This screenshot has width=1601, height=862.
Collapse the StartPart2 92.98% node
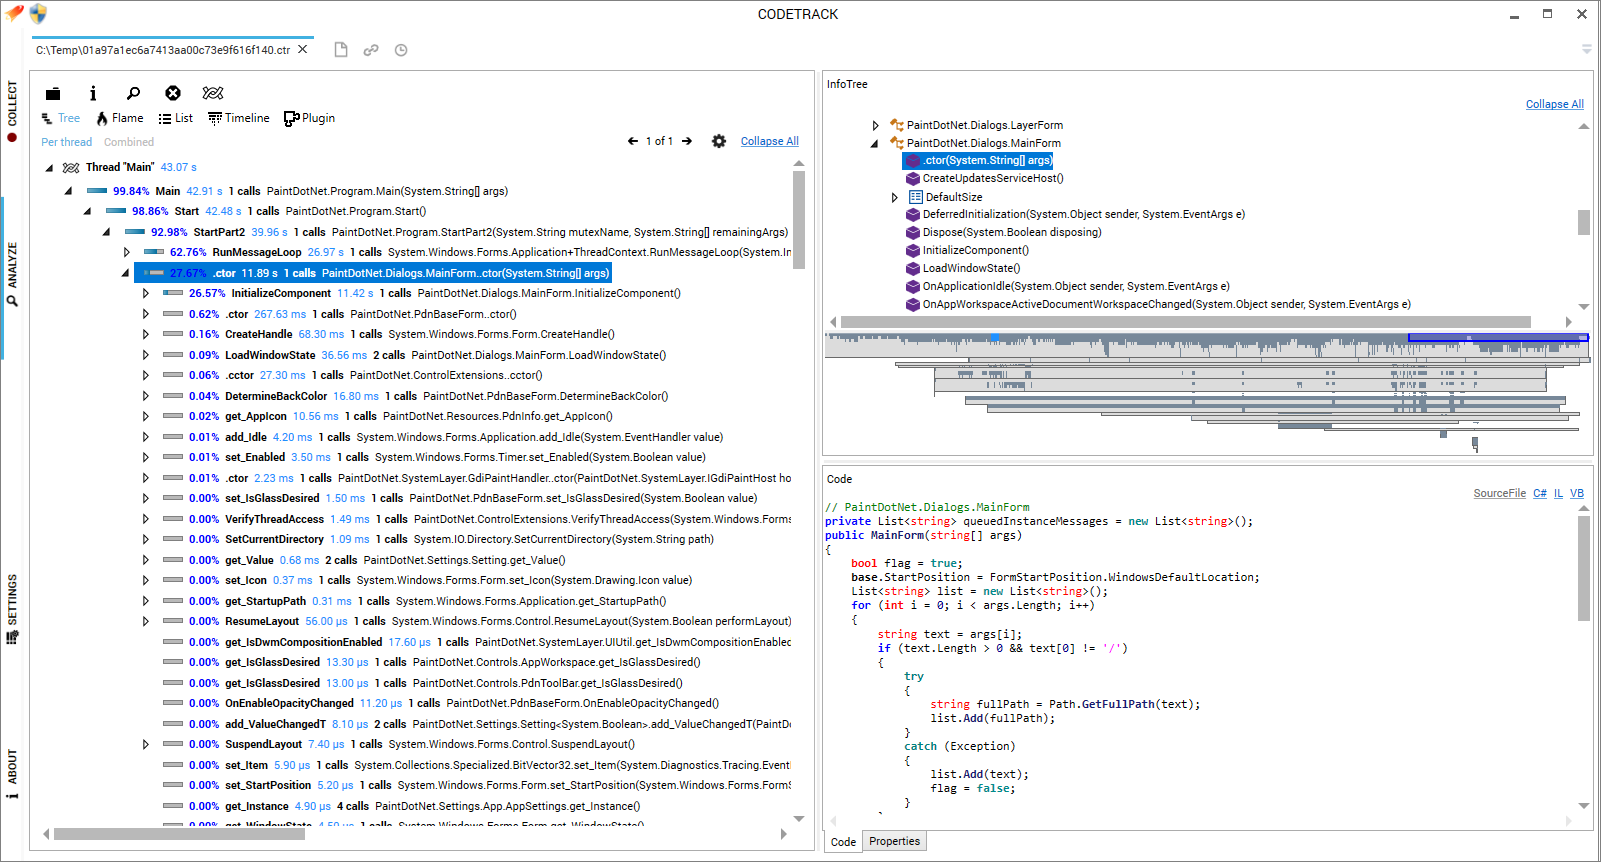pyautogui.click(x=106, y=232)
